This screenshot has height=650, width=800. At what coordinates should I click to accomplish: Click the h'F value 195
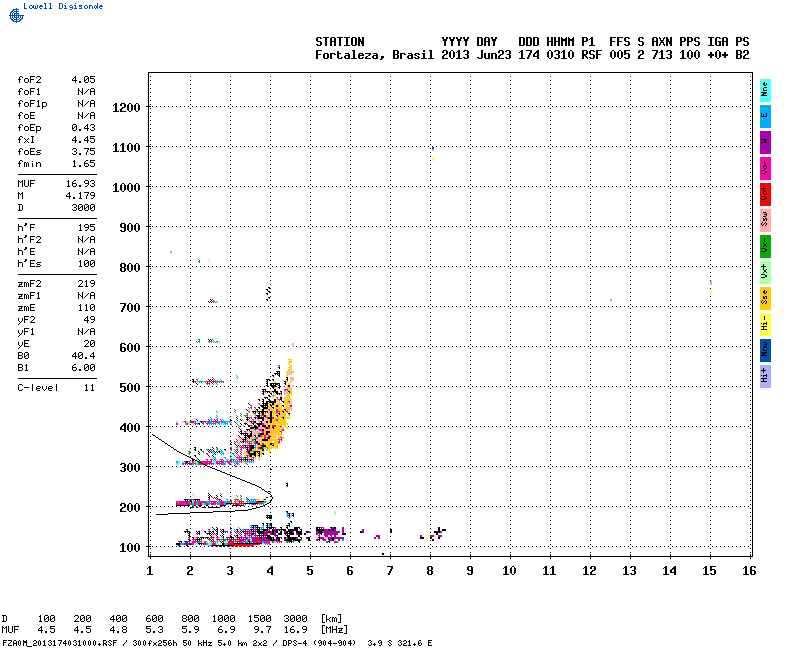(87, 228)
